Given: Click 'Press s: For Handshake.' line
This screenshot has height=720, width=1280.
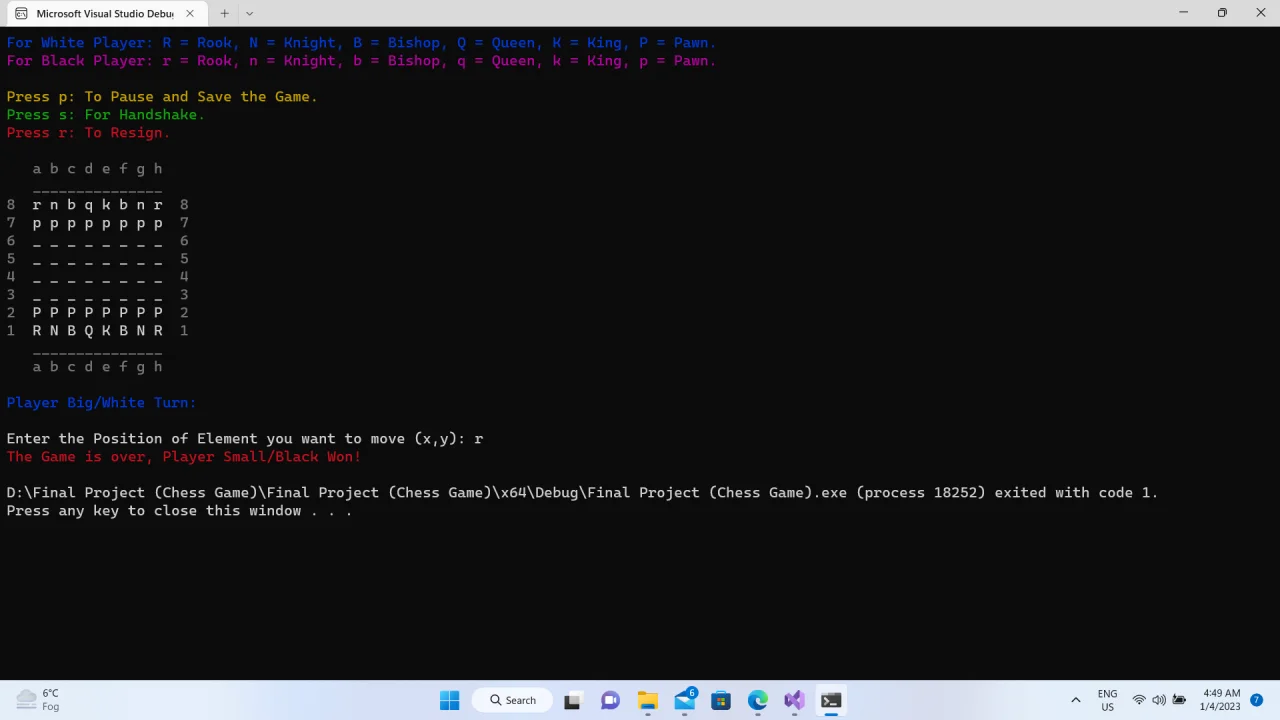Looking at the screenshot, I should pyautogui.click(x=106, y=115).
